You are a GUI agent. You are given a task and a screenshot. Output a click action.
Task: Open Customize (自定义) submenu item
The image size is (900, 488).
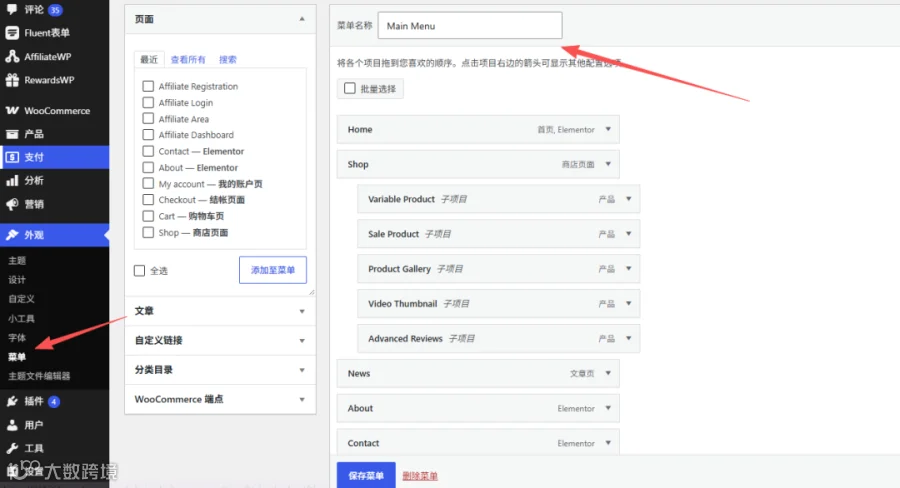tap(22, 299)
